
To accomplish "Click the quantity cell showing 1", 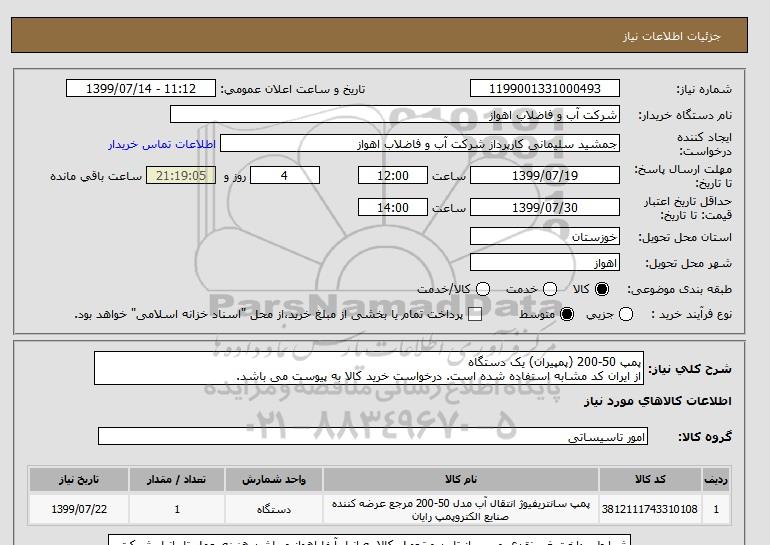I will pyautogui.click(x=177, y=509).
